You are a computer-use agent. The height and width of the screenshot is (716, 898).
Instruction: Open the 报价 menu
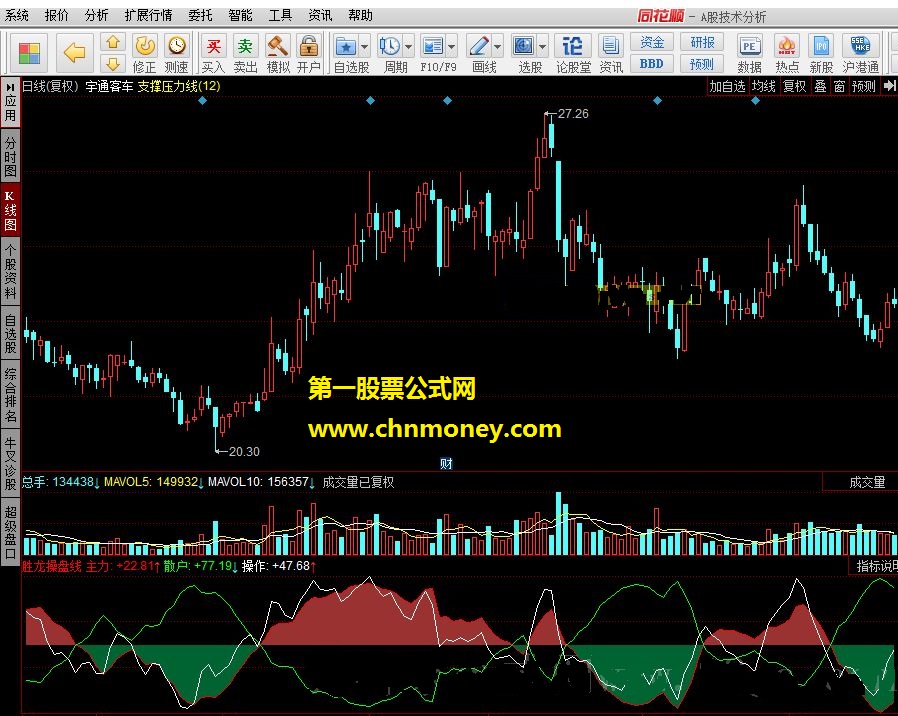click(x=56, y=15)
